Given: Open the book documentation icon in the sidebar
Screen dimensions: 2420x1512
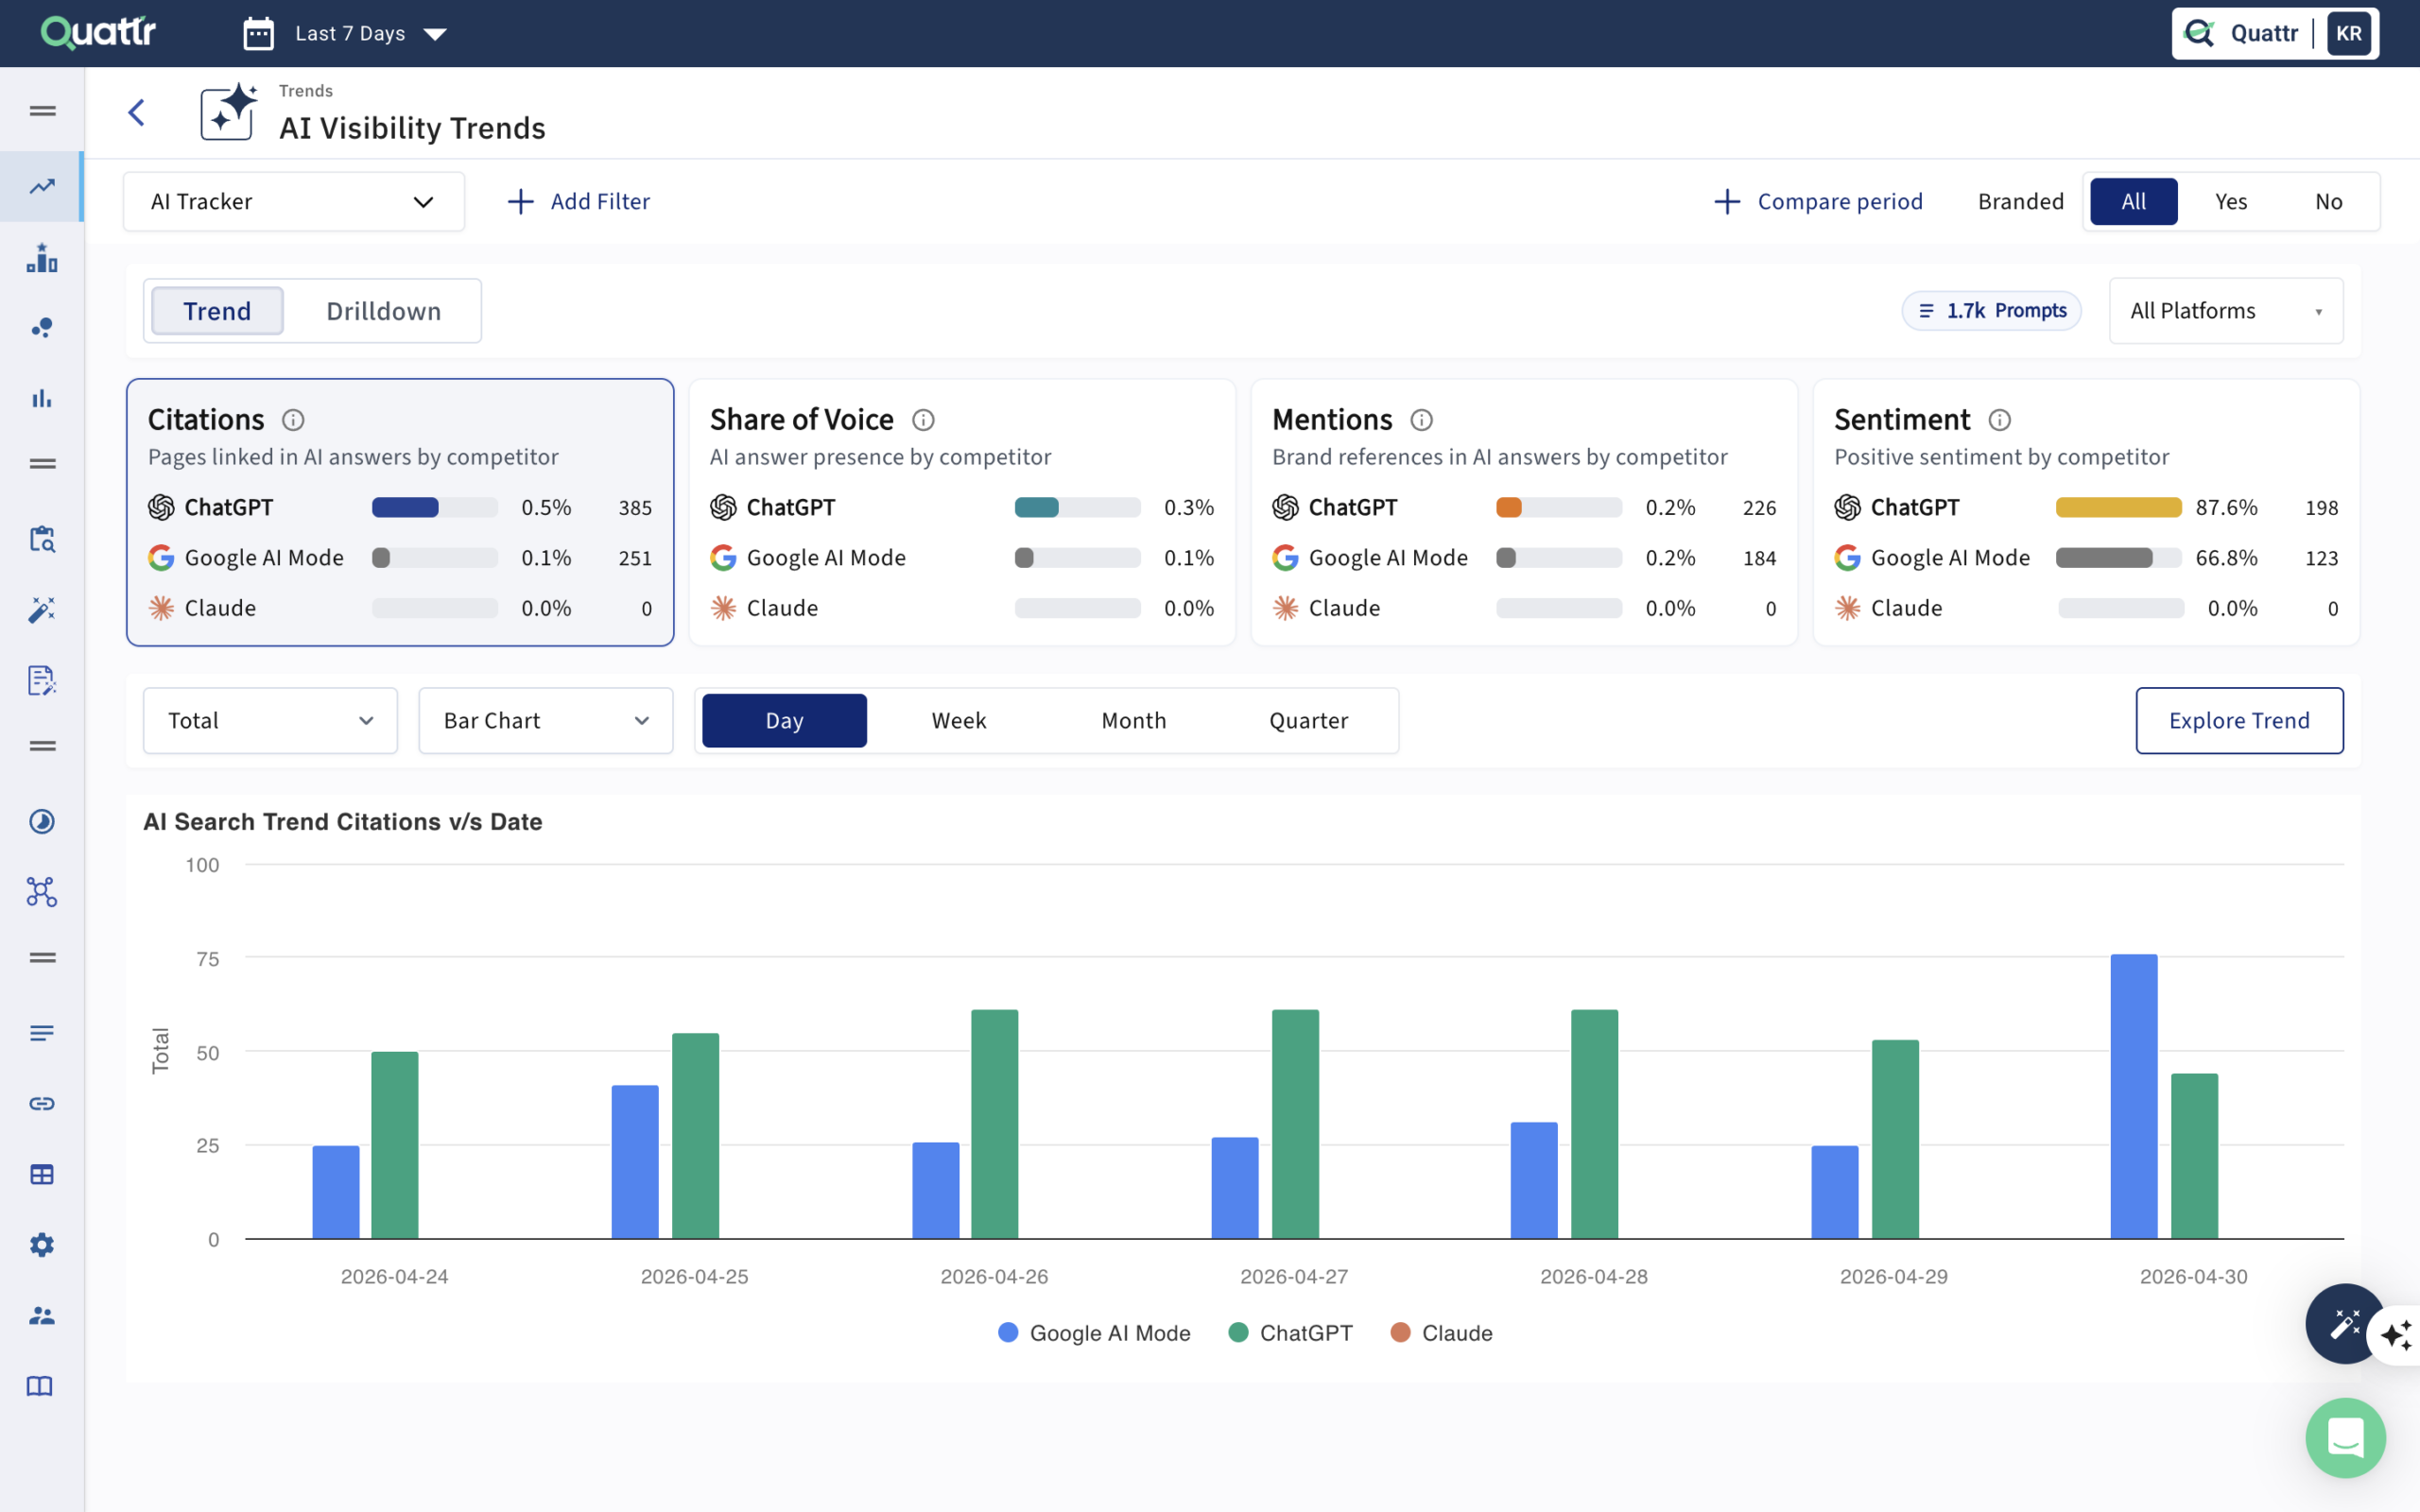Looking at the screenshot, I should coord(39,1386).
